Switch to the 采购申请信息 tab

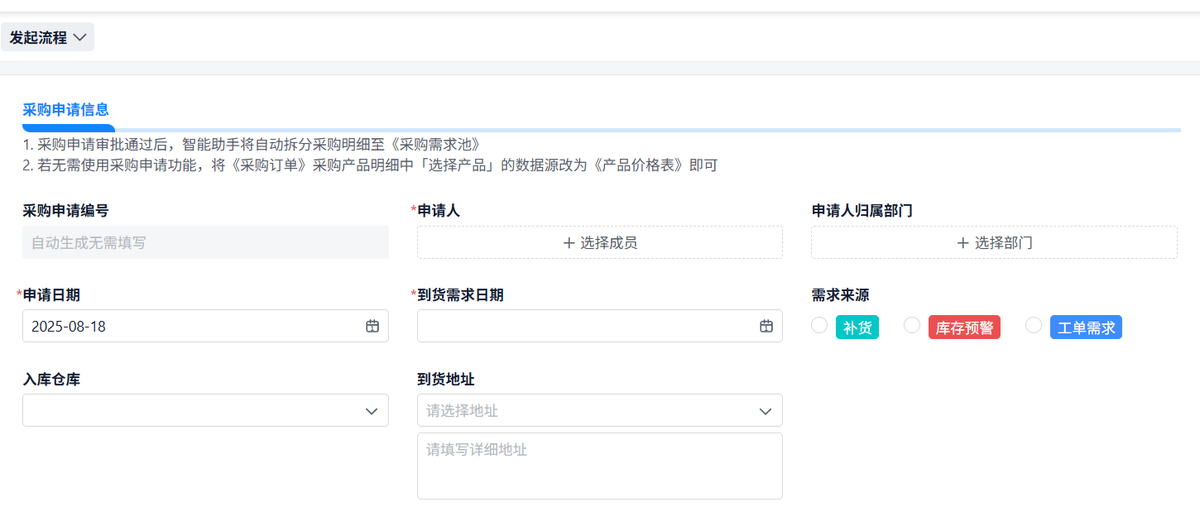pos(66,110)
